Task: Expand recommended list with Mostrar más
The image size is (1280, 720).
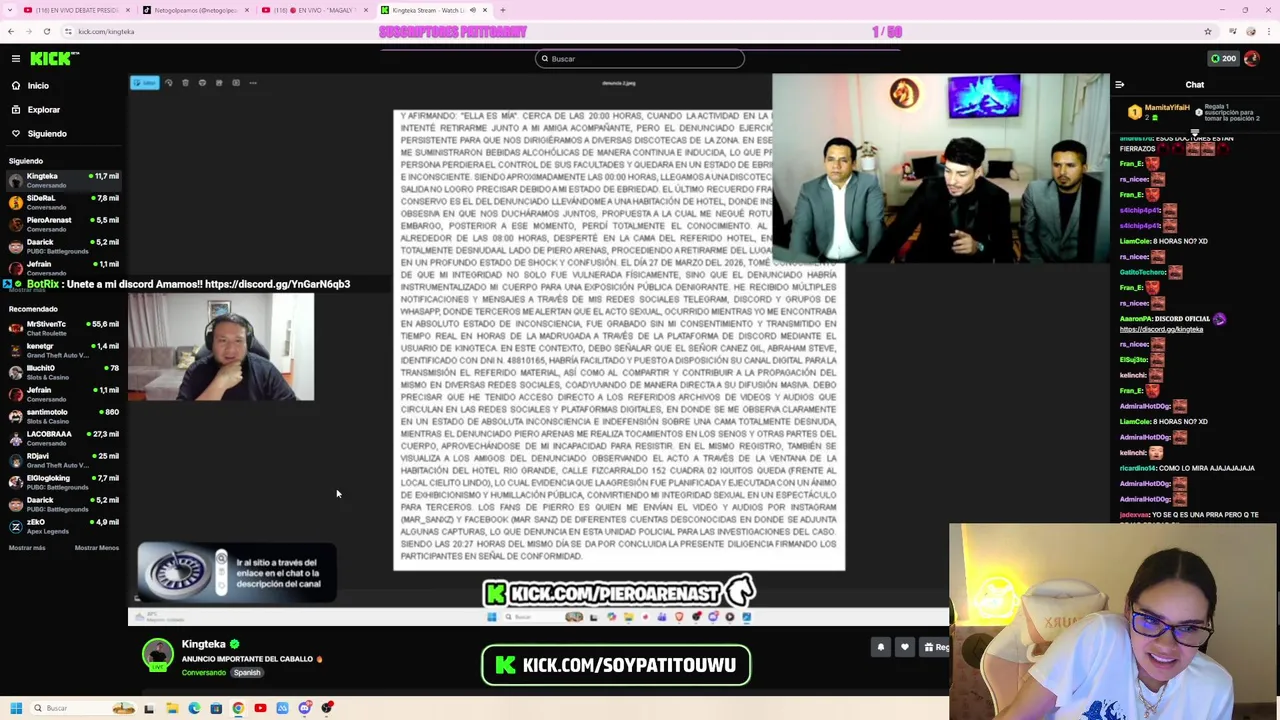Action: click(x=27, y=548)
